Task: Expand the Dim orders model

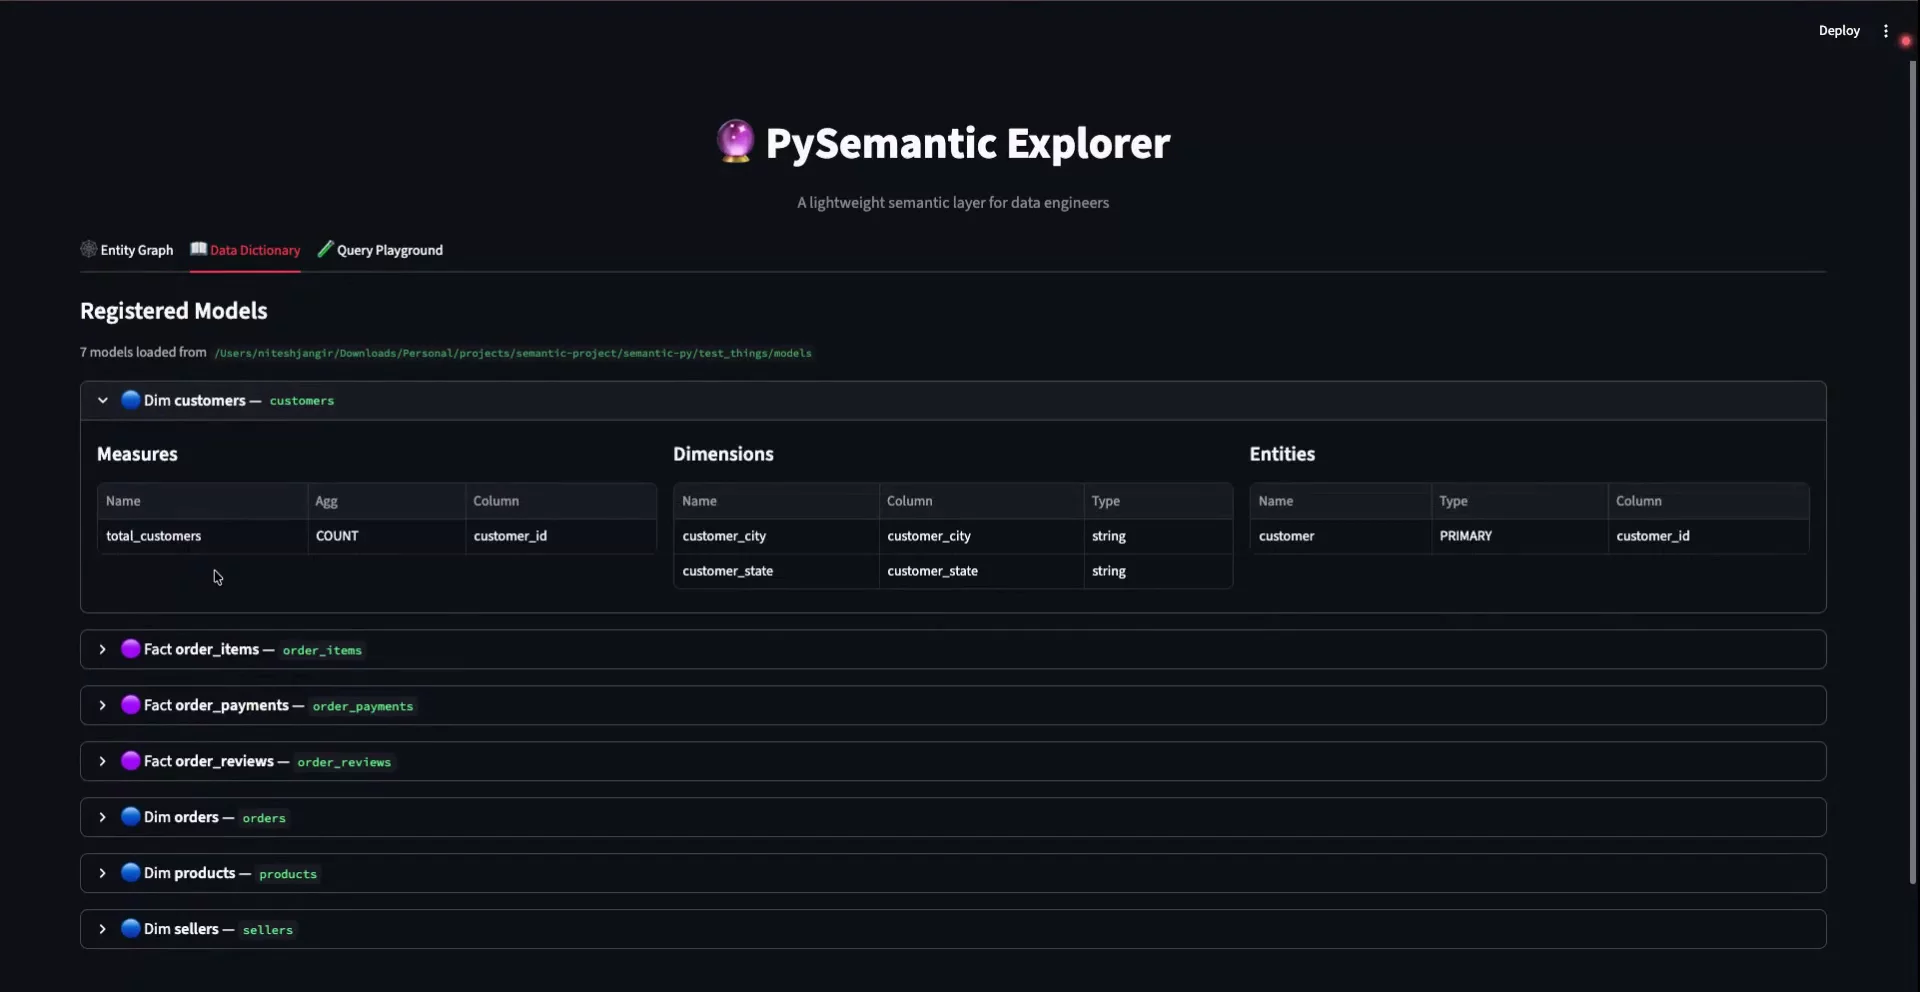Action: click(953, 817)
